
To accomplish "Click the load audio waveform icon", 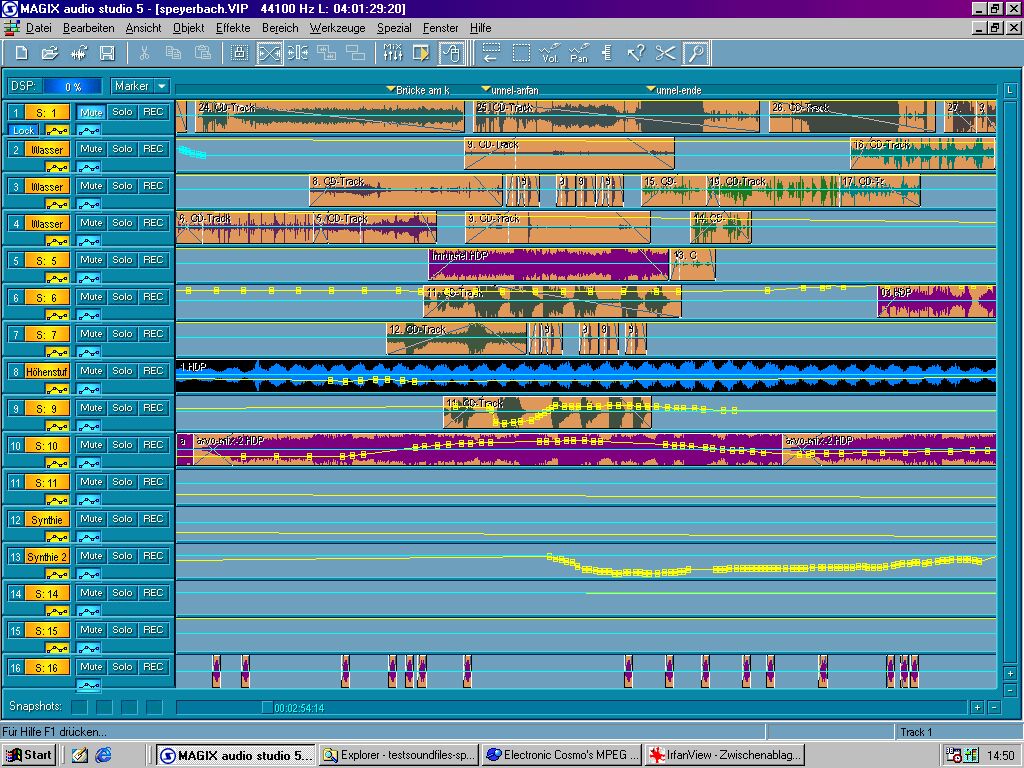I will [79, 54].
